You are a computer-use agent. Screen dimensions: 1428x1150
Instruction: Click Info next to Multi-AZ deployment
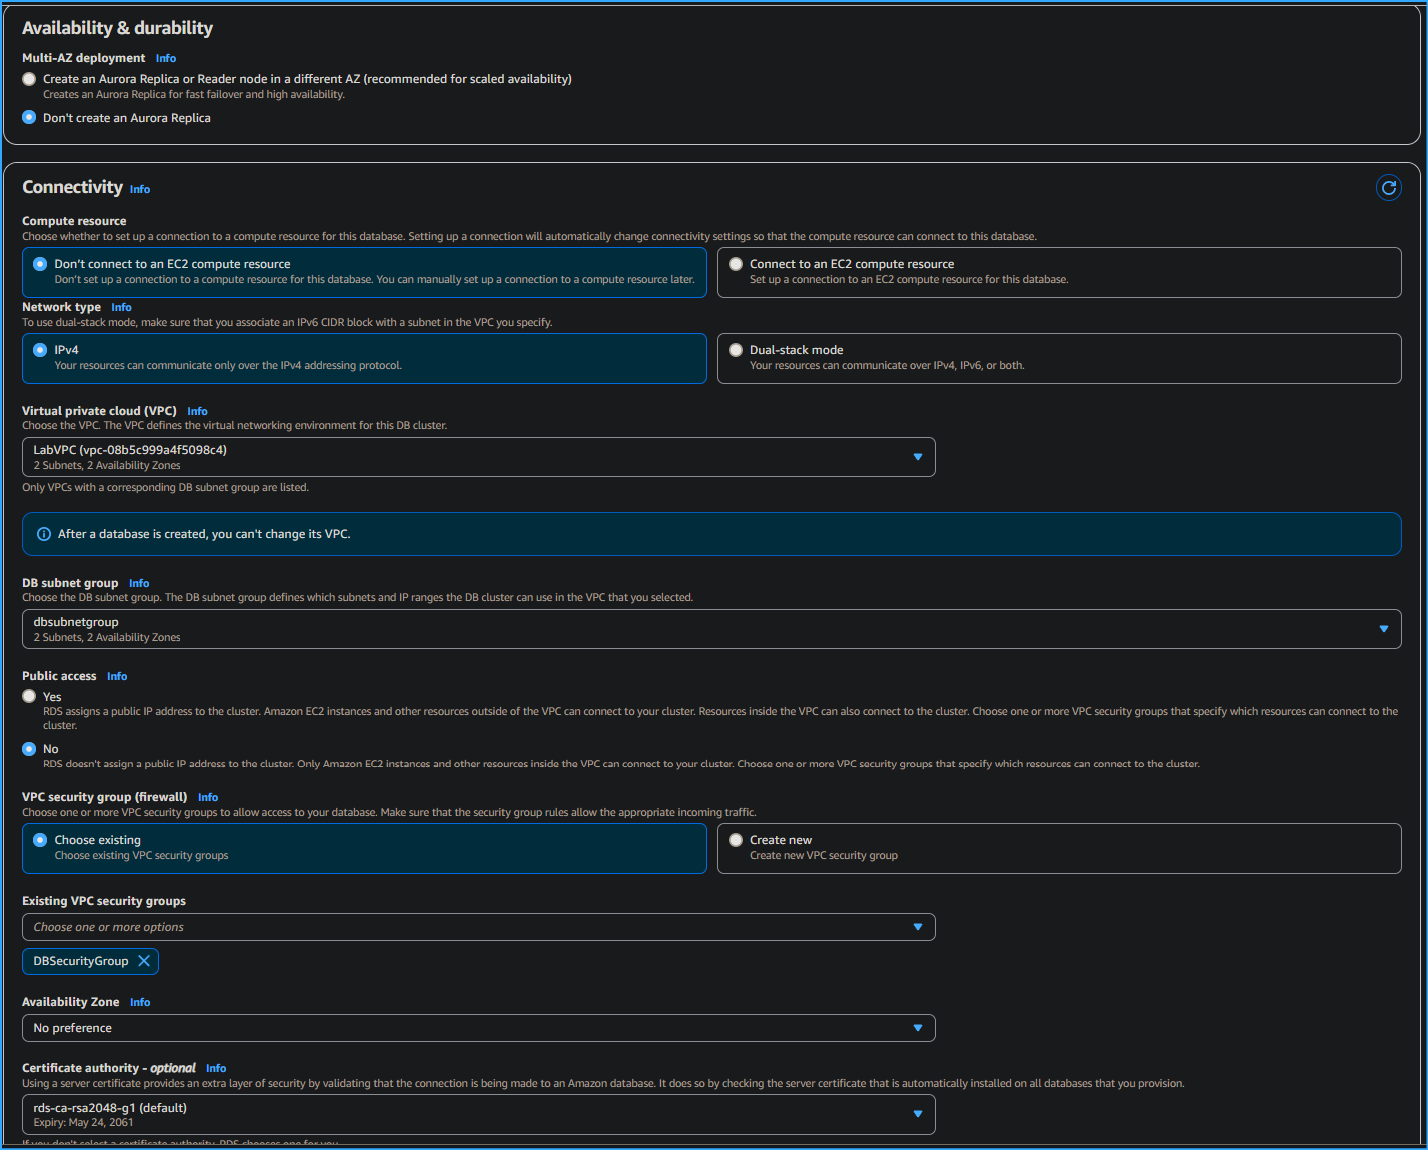pyautogui.click(x=165, y=57)
